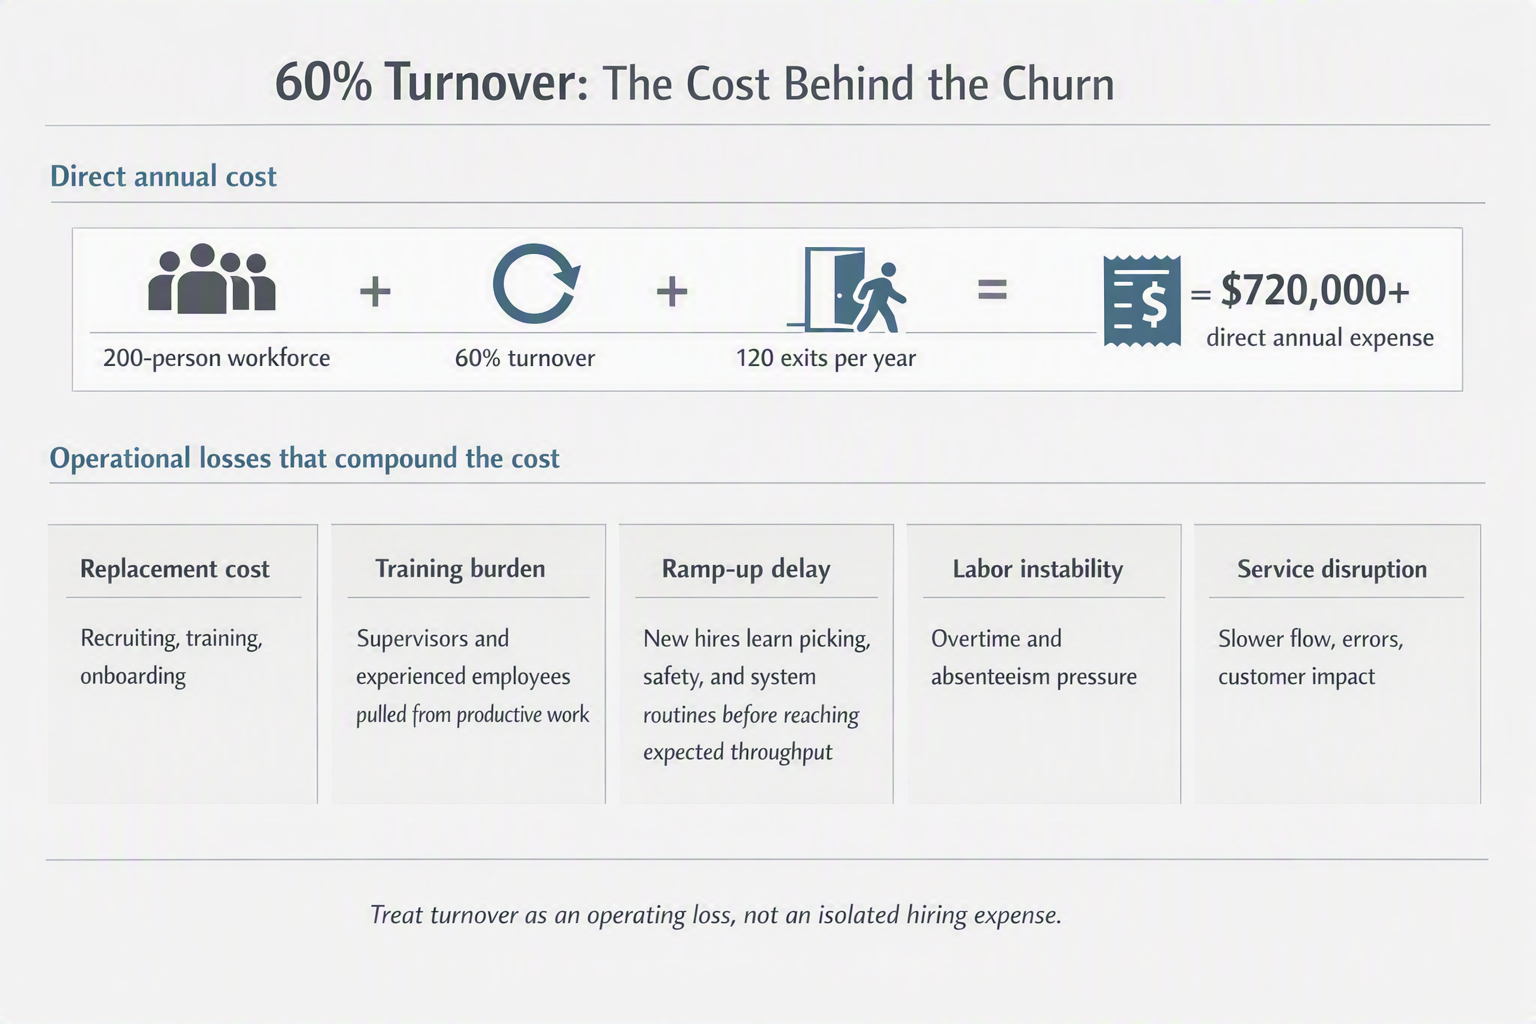Select the Ramp-up delay card heading
The image size is (1536, 1024).
tap(746, 569)
